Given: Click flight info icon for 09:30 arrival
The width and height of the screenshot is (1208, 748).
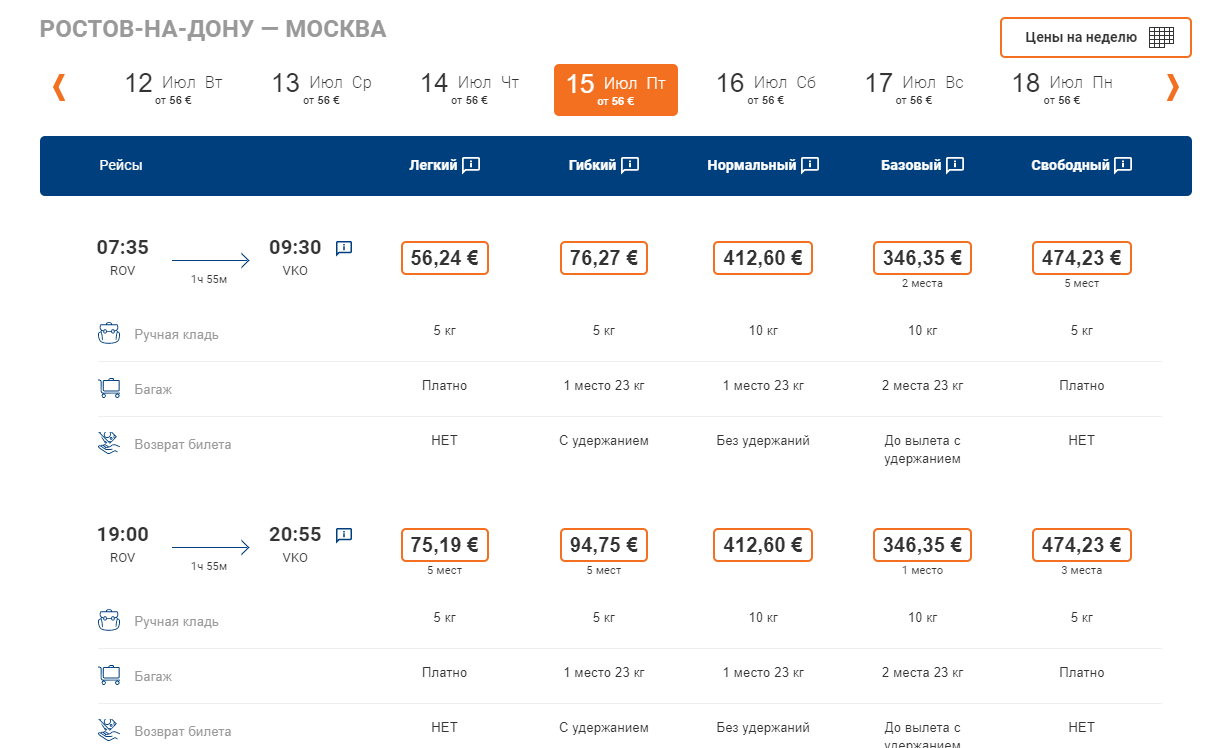Looking at the screenshot, I should coord(344,248).
